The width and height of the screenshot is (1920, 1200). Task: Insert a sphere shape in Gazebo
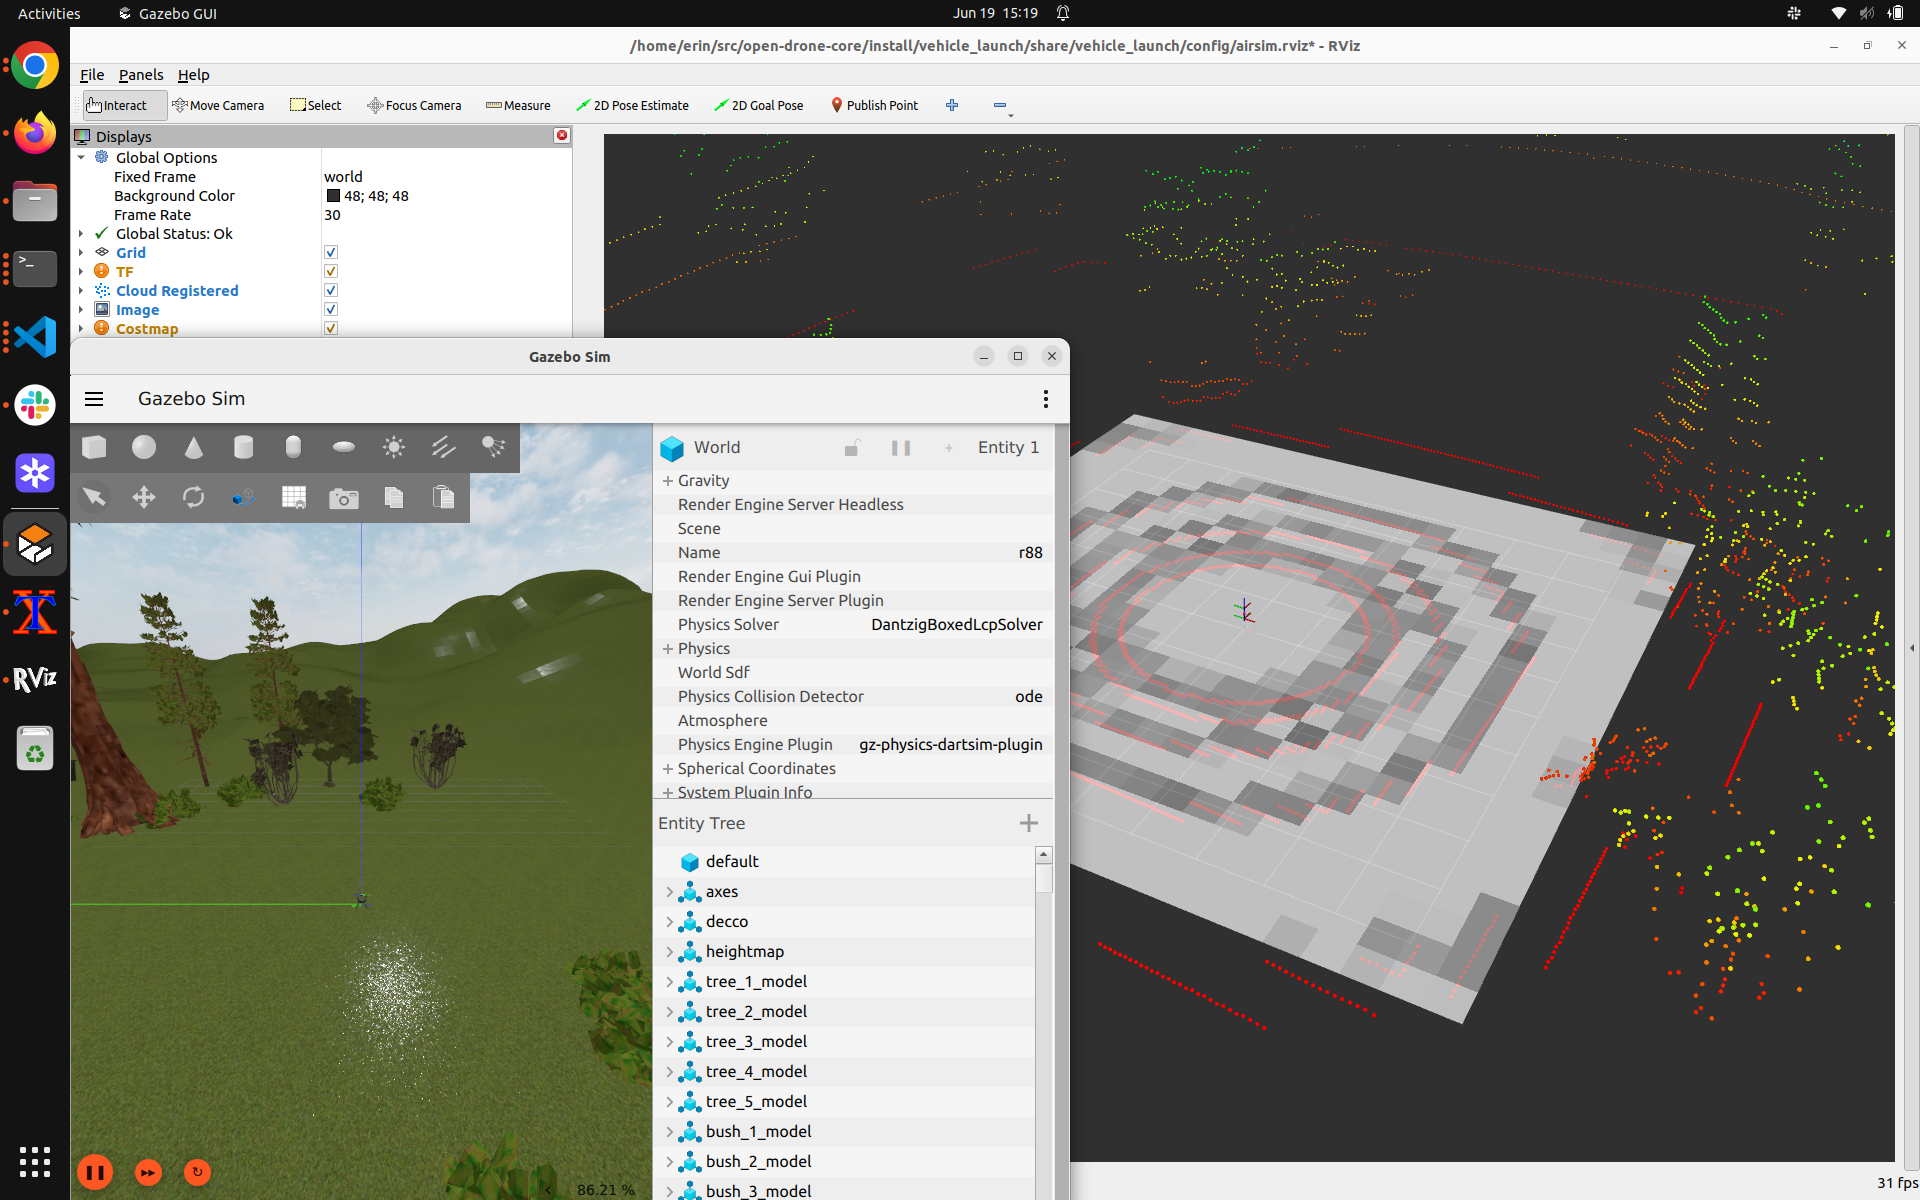click(144, 447)
